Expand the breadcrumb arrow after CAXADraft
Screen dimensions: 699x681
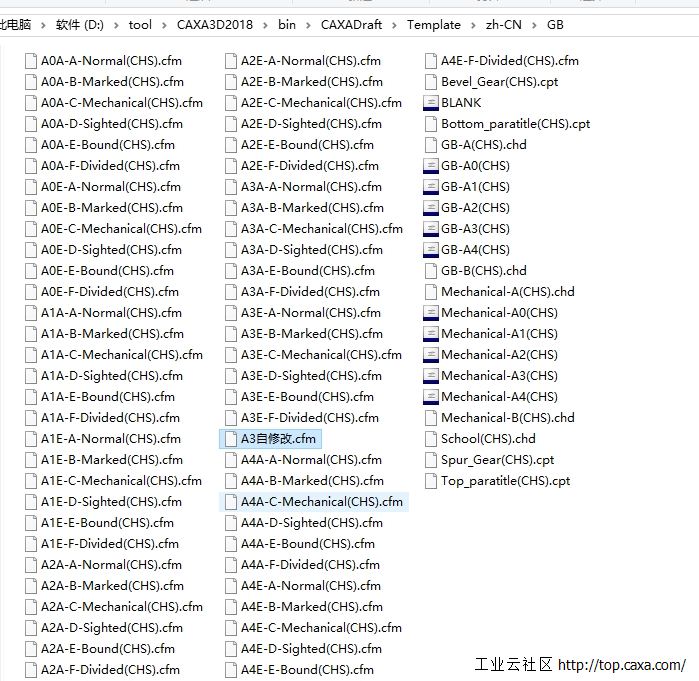tap(395, 25)
